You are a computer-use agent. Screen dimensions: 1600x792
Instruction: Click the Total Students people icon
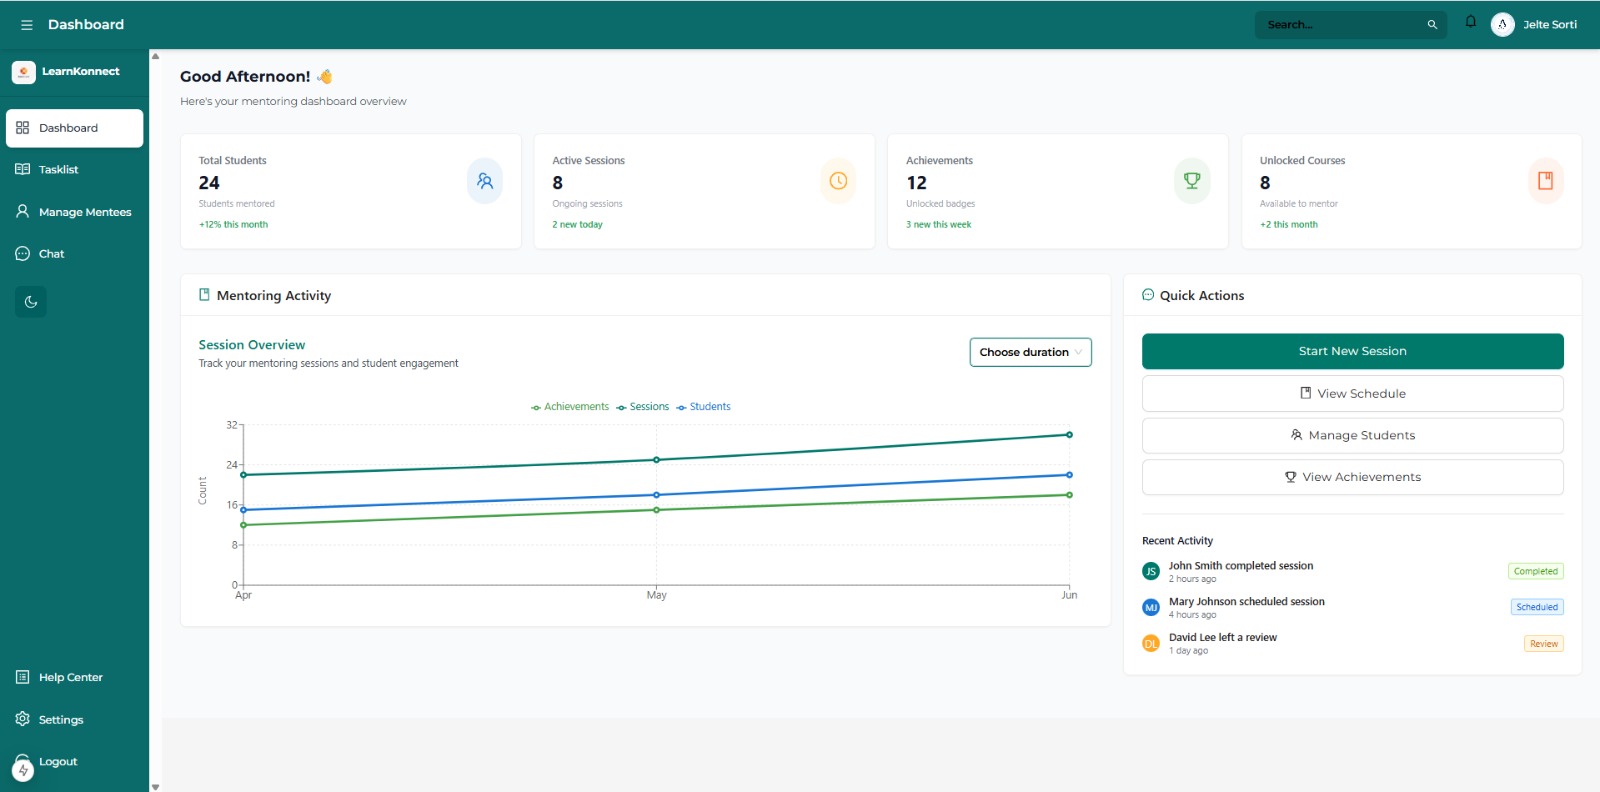click(x=485, y=181)
